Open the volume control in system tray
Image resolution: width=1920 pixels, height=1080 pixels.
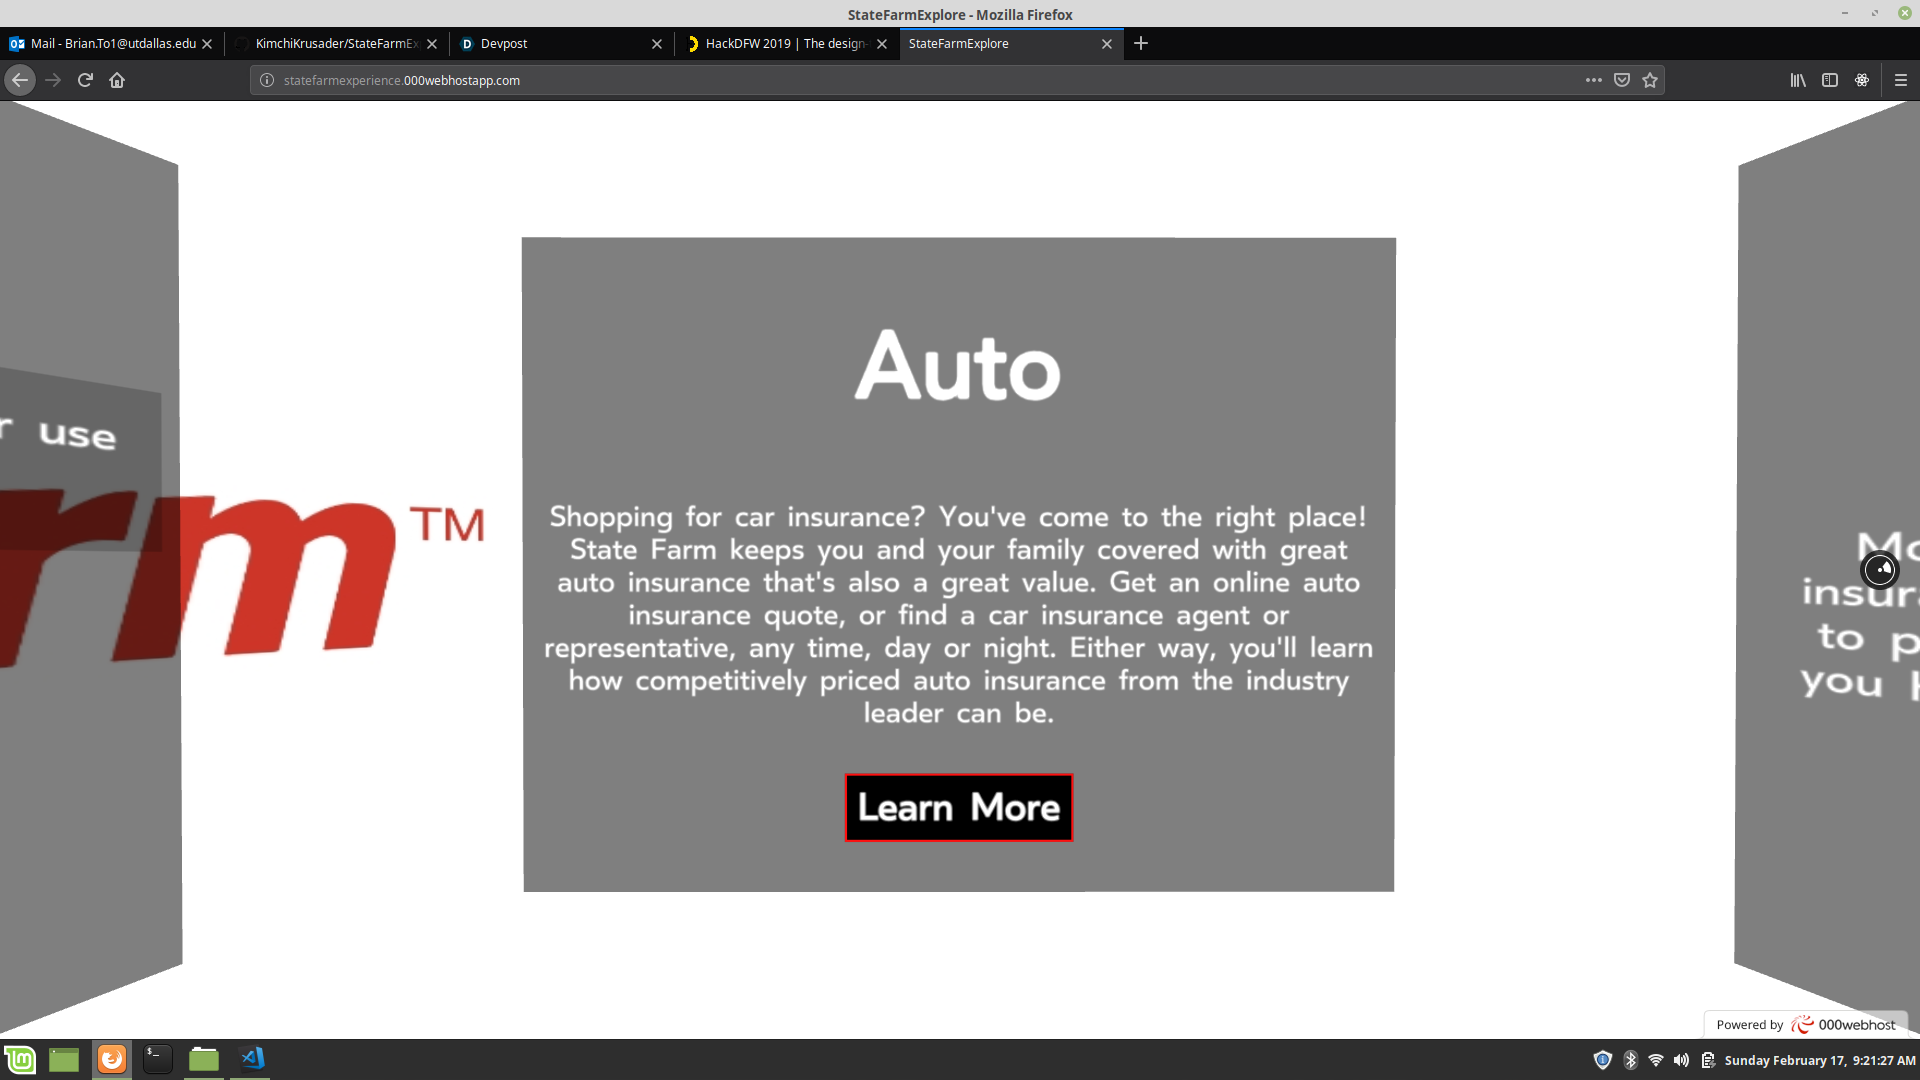(1681, 1060)
